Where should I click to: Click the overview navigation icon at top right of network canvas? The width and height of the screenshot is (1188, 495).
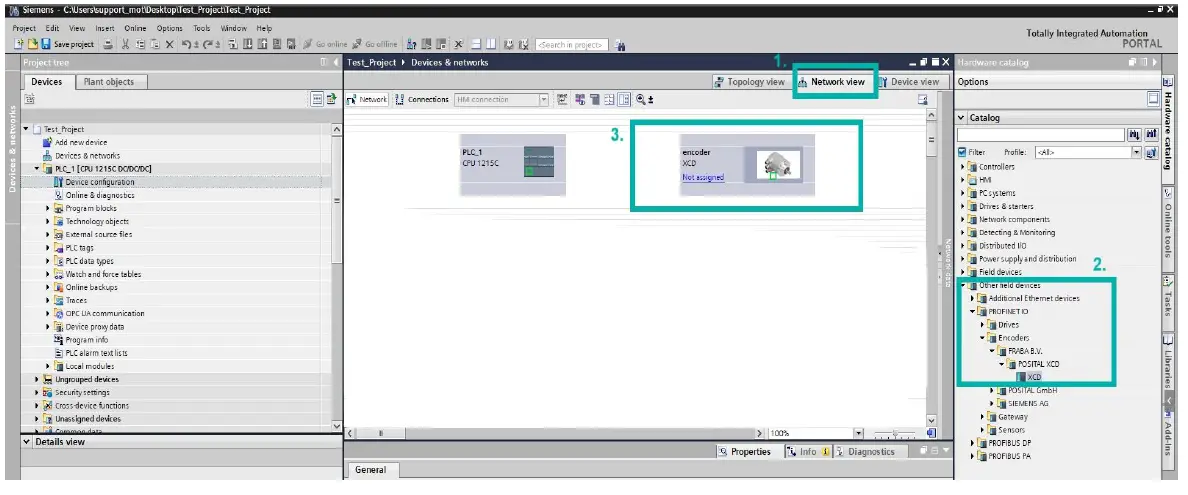[922, 99]
